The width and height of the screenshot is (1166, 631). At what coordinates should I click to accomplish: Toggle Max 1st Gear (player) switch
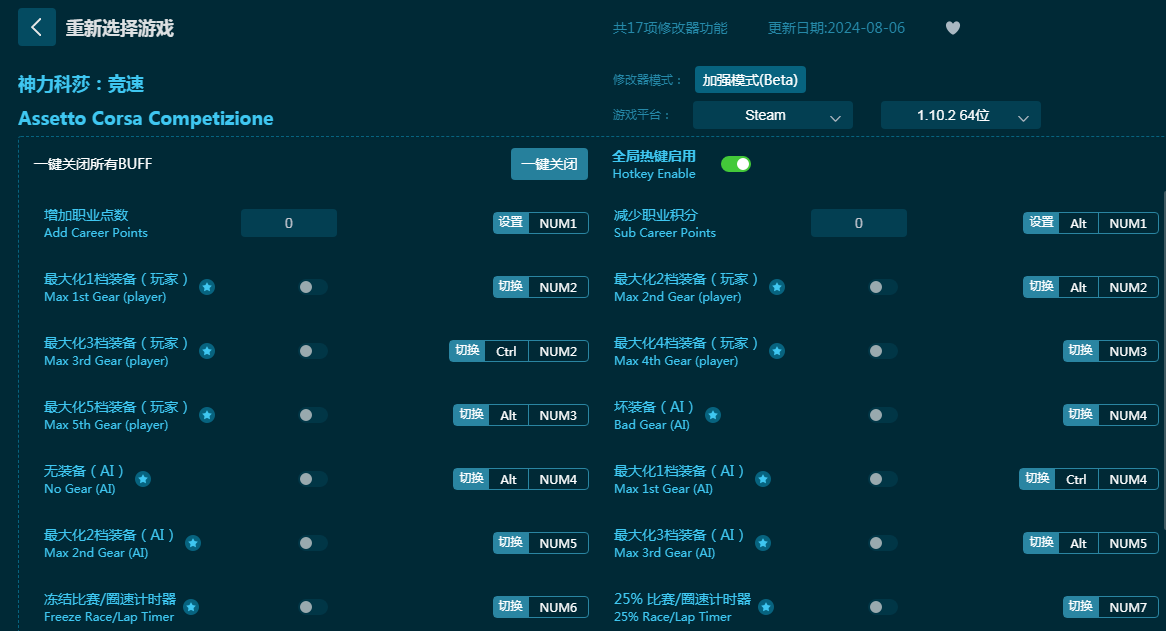click(313, 287)
